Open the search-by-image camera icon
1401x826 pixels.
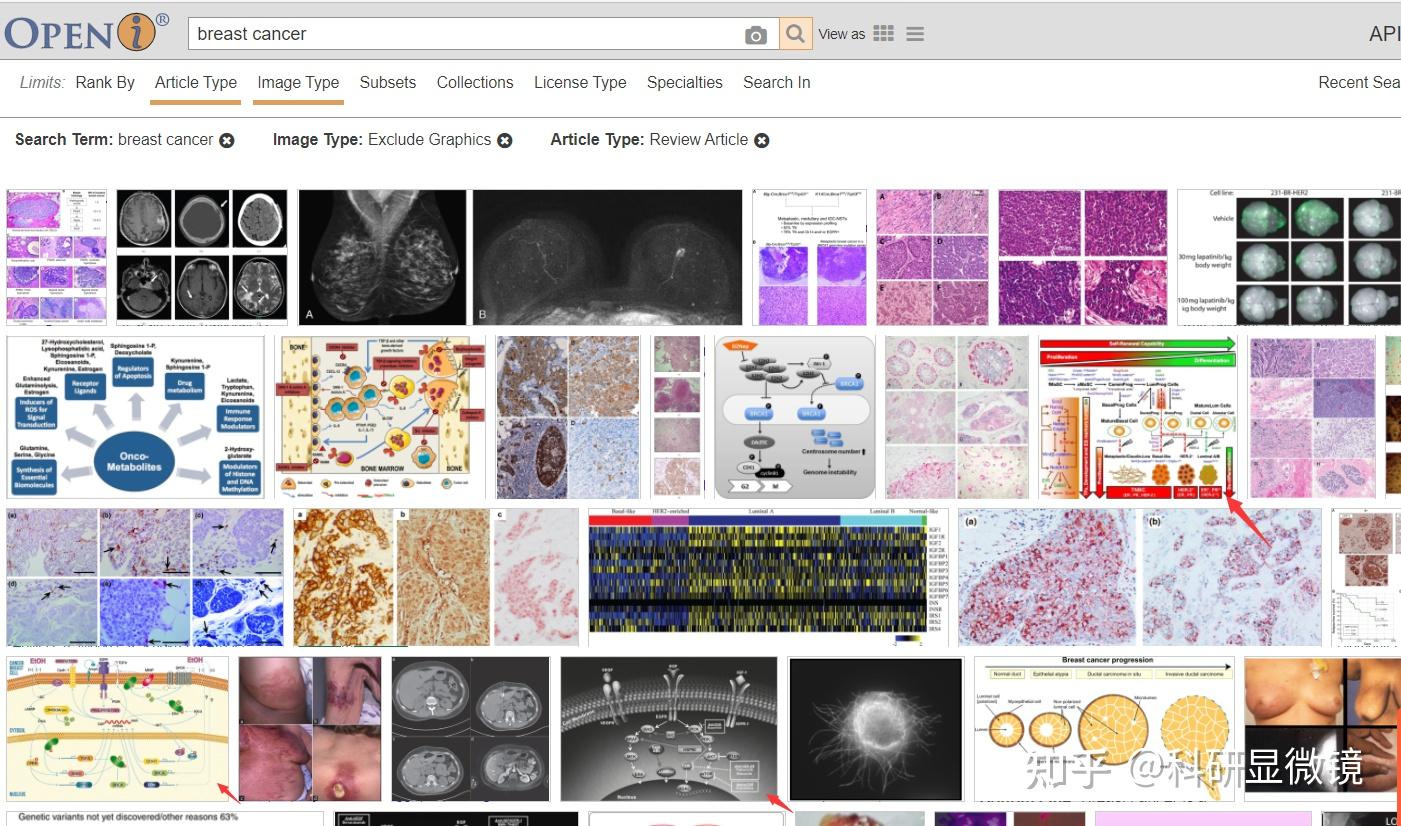pyautogui.click(x=757, y=33)
